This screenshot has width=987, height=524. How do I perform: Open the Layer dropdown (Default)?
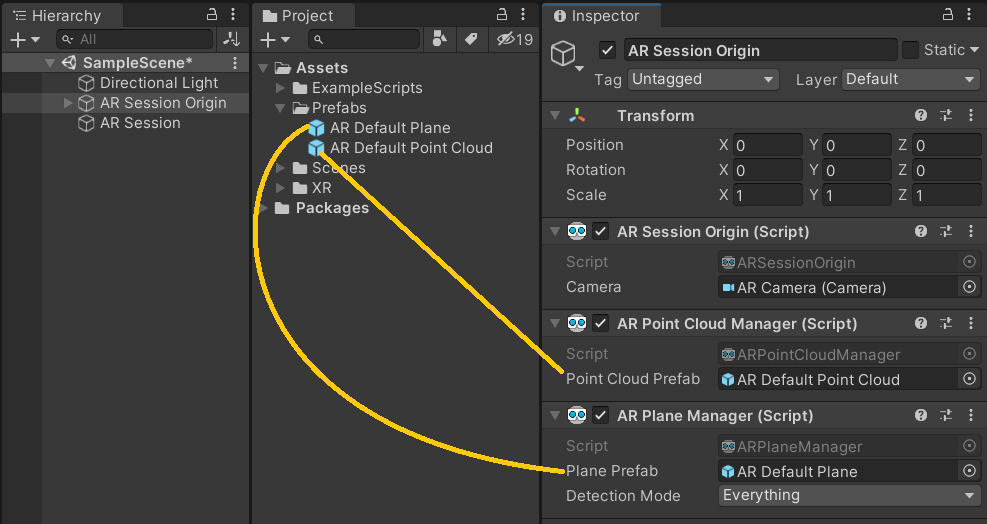[910, 79]
